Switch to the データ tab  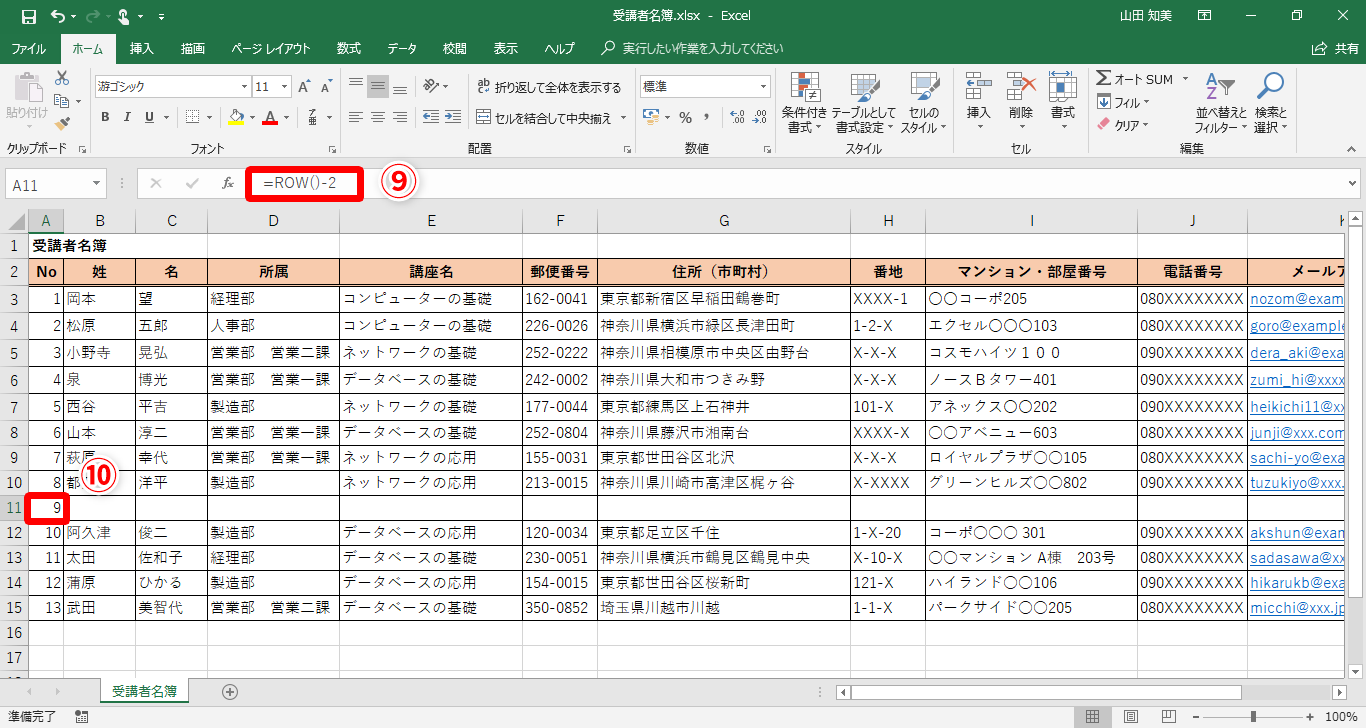pyautogui.click(x=402, y=48)
